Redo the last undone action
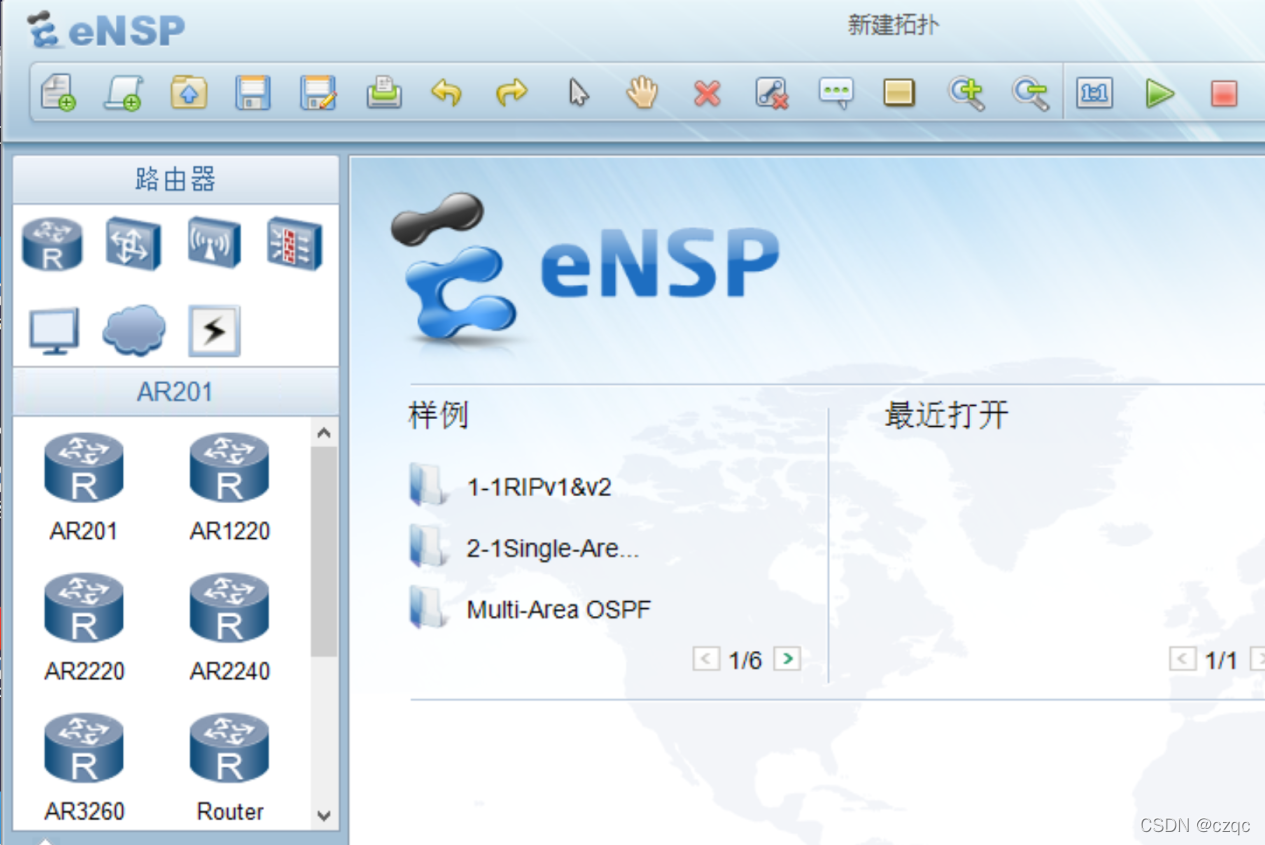Screen dimensions: 1265x845 coord(512,93)
